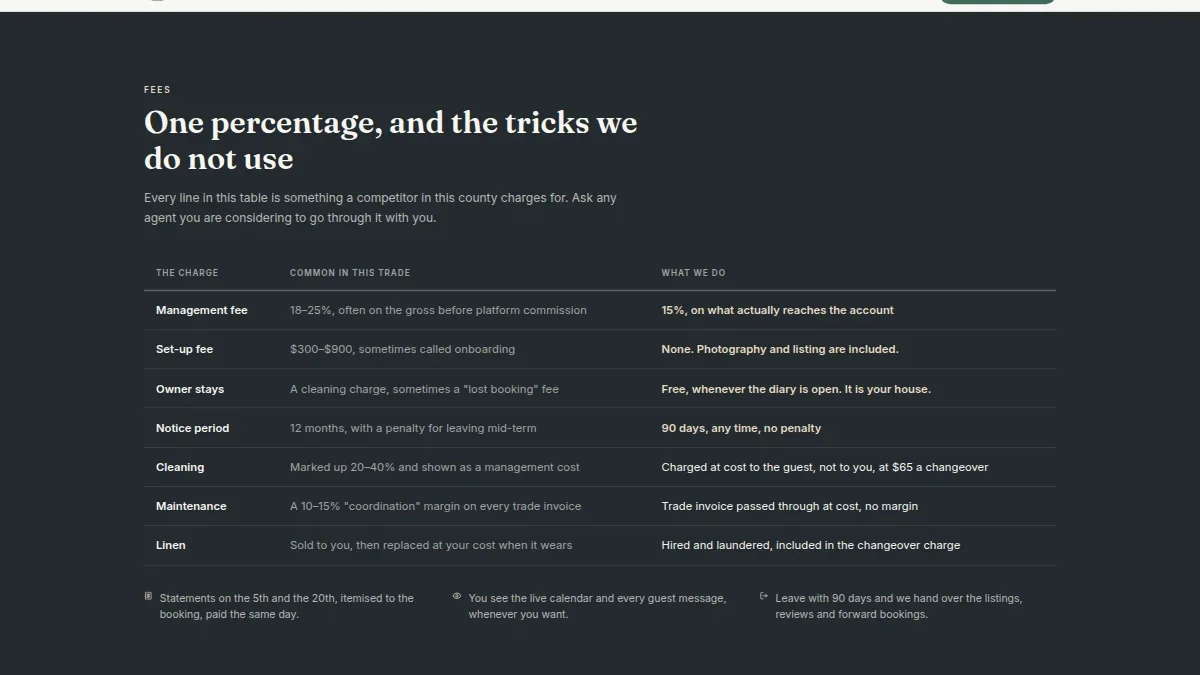Click '15%, on what actually reaches the account'
Screen dimensions: 1200x675
click(777, 310)
